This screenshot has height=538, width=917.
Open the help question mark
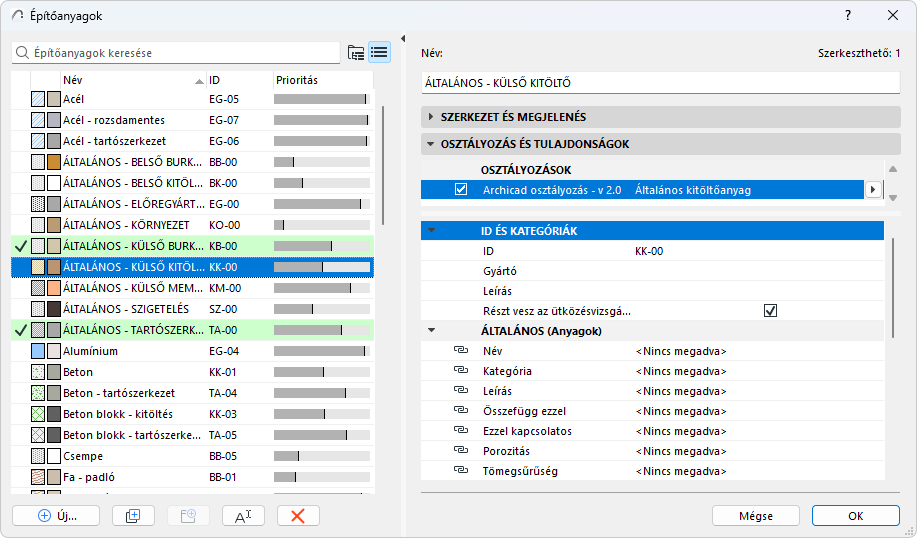(848, 16)
